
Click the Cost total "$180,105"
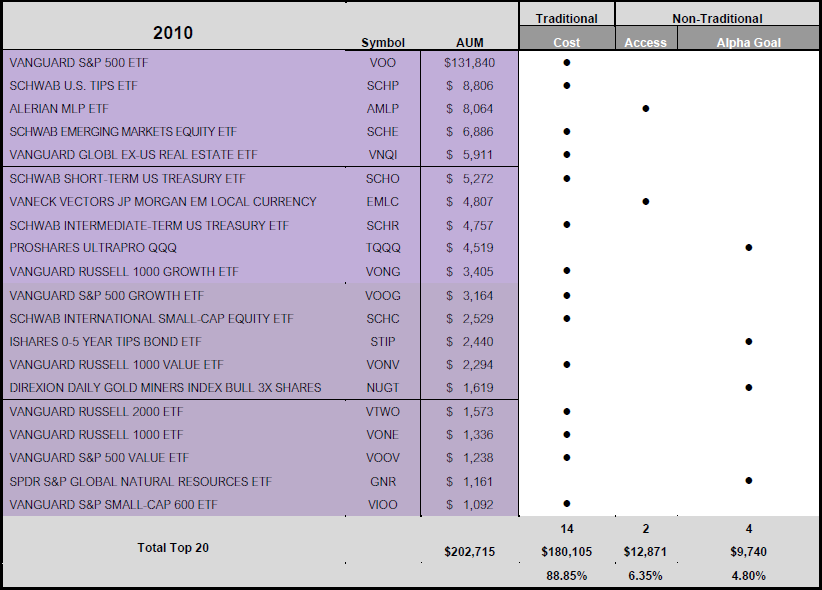[567, 552]
